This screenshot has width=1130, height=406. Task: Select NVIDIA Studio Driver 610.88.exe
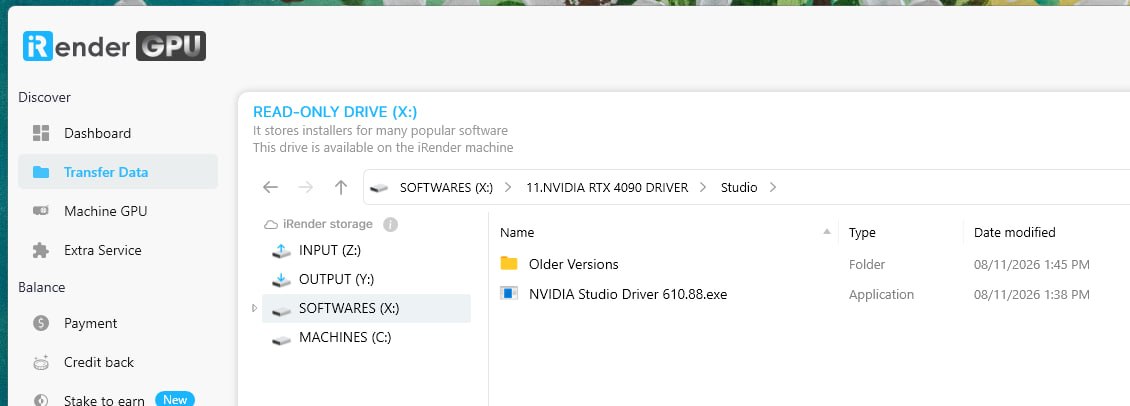pos(628,294)
